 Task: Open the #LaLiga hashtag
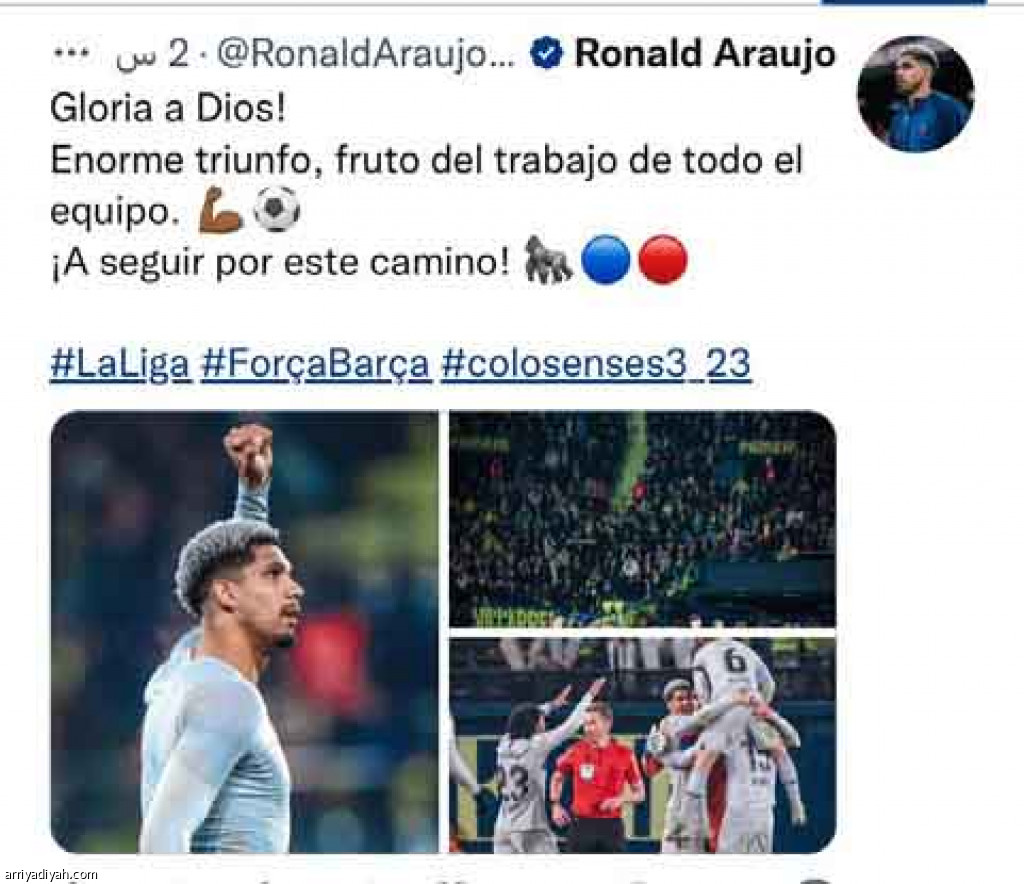pos(121,364)
